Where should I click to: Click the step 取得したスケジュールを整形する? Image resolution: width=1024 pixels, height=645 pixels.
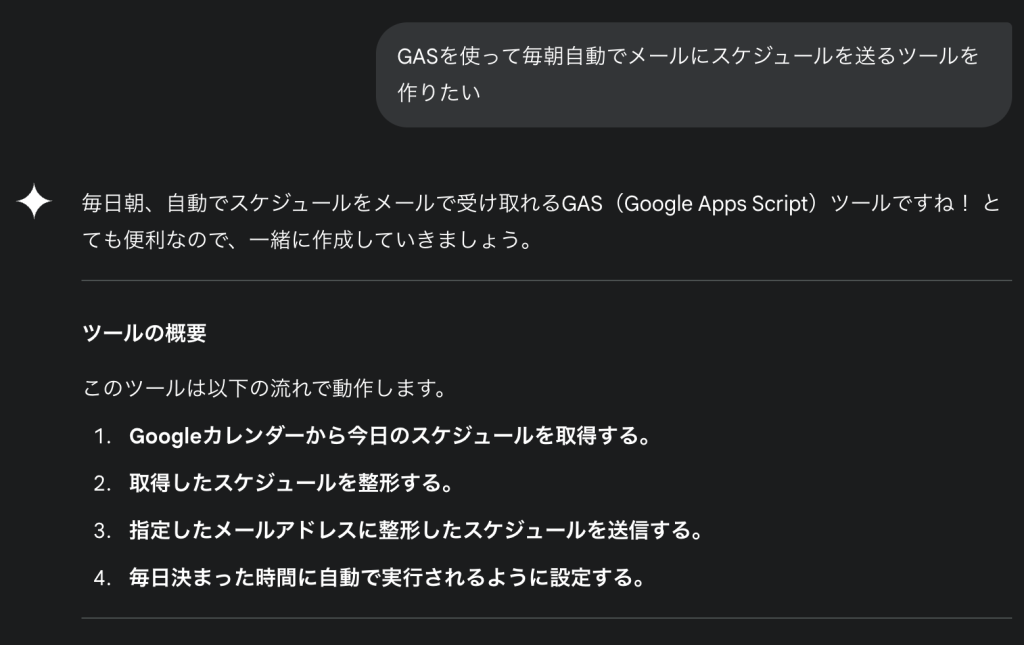point(291,484)
